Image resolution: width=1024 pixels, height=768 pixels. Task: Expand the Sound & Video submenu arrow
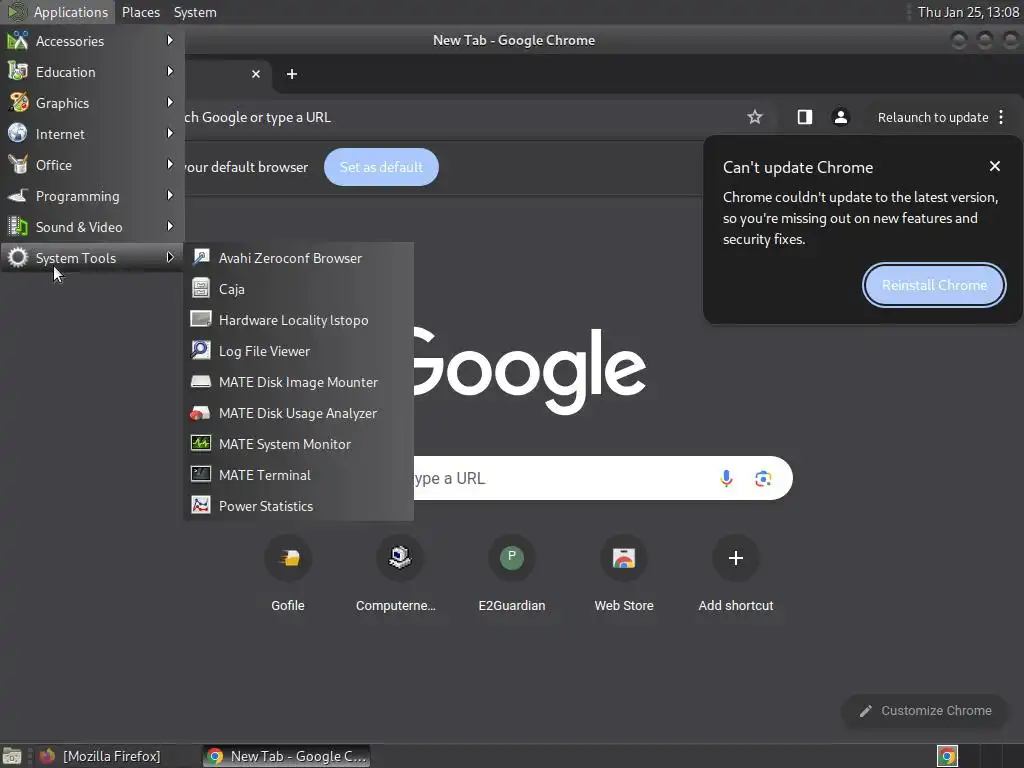pos(170,226)
